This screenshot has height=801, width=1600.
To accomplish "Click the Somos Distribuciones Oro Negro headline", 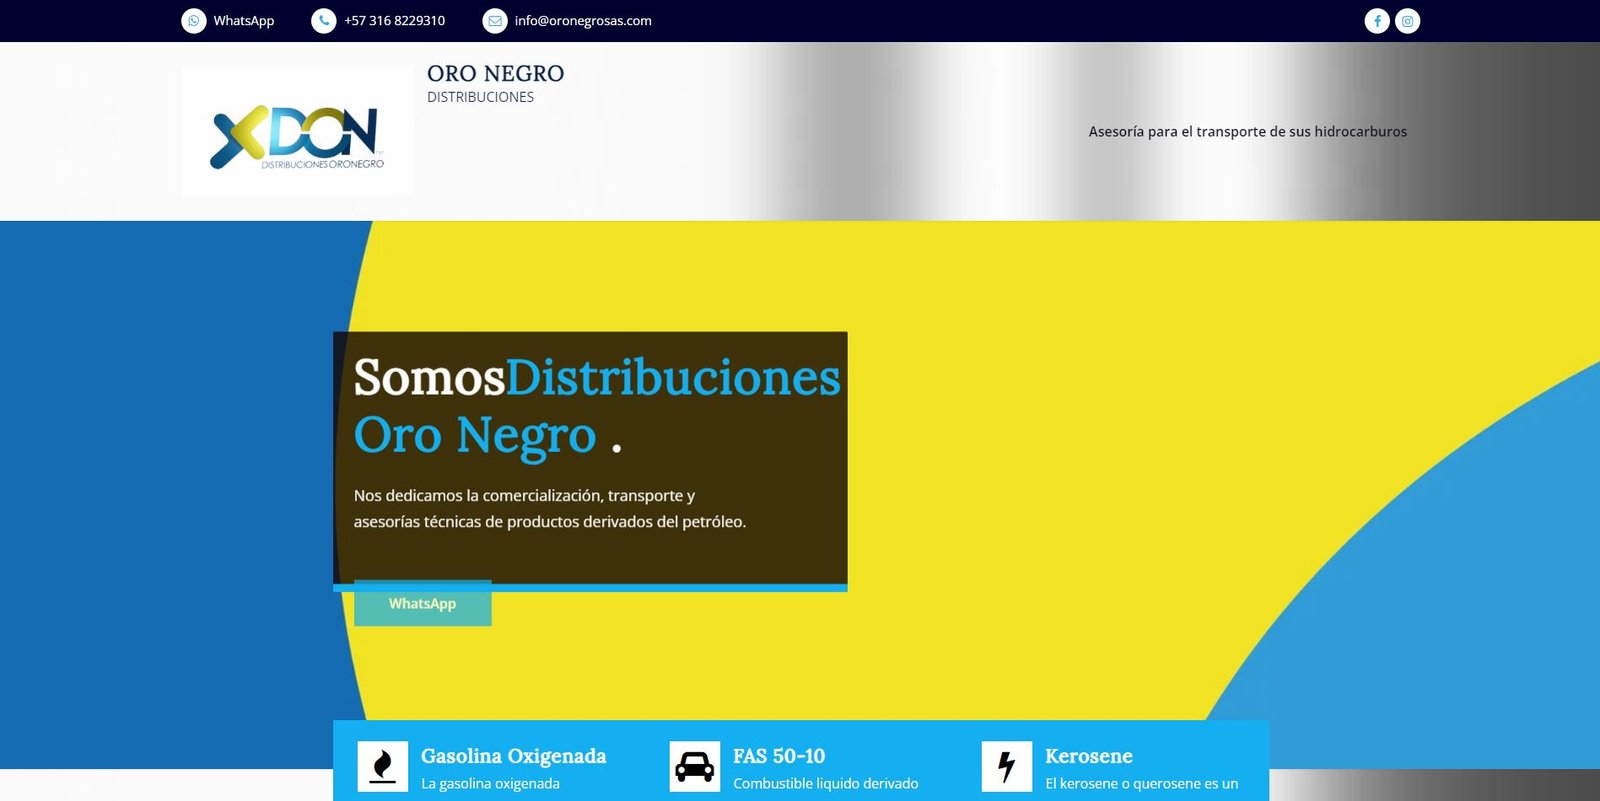I will point(596,406).
